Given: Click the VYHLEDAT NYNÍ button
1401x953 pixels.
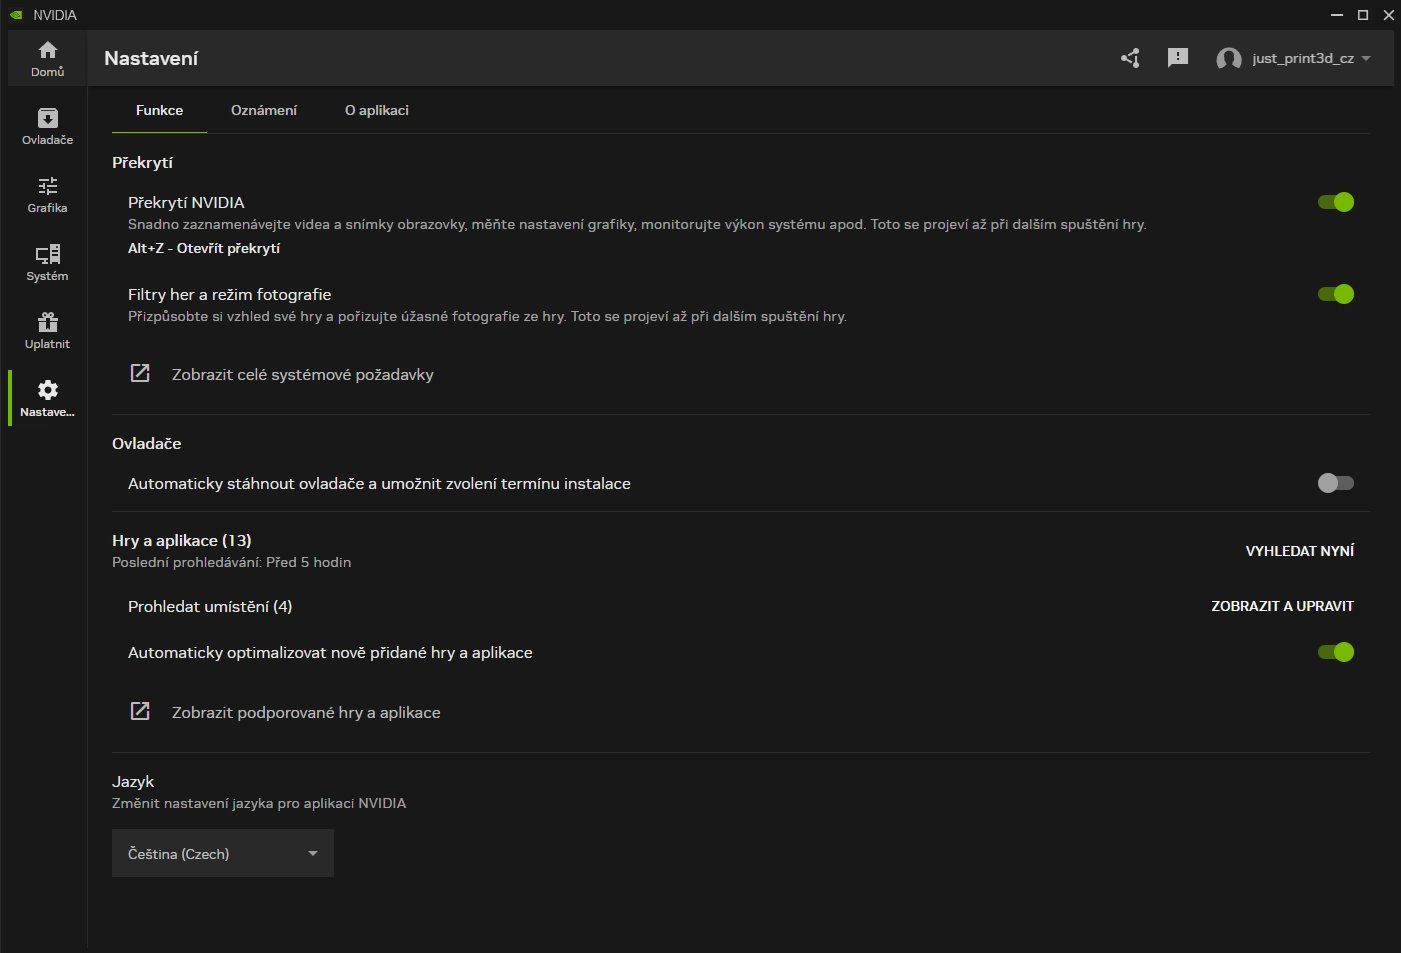Looking at the screenshot, I should coord(1299,551).
